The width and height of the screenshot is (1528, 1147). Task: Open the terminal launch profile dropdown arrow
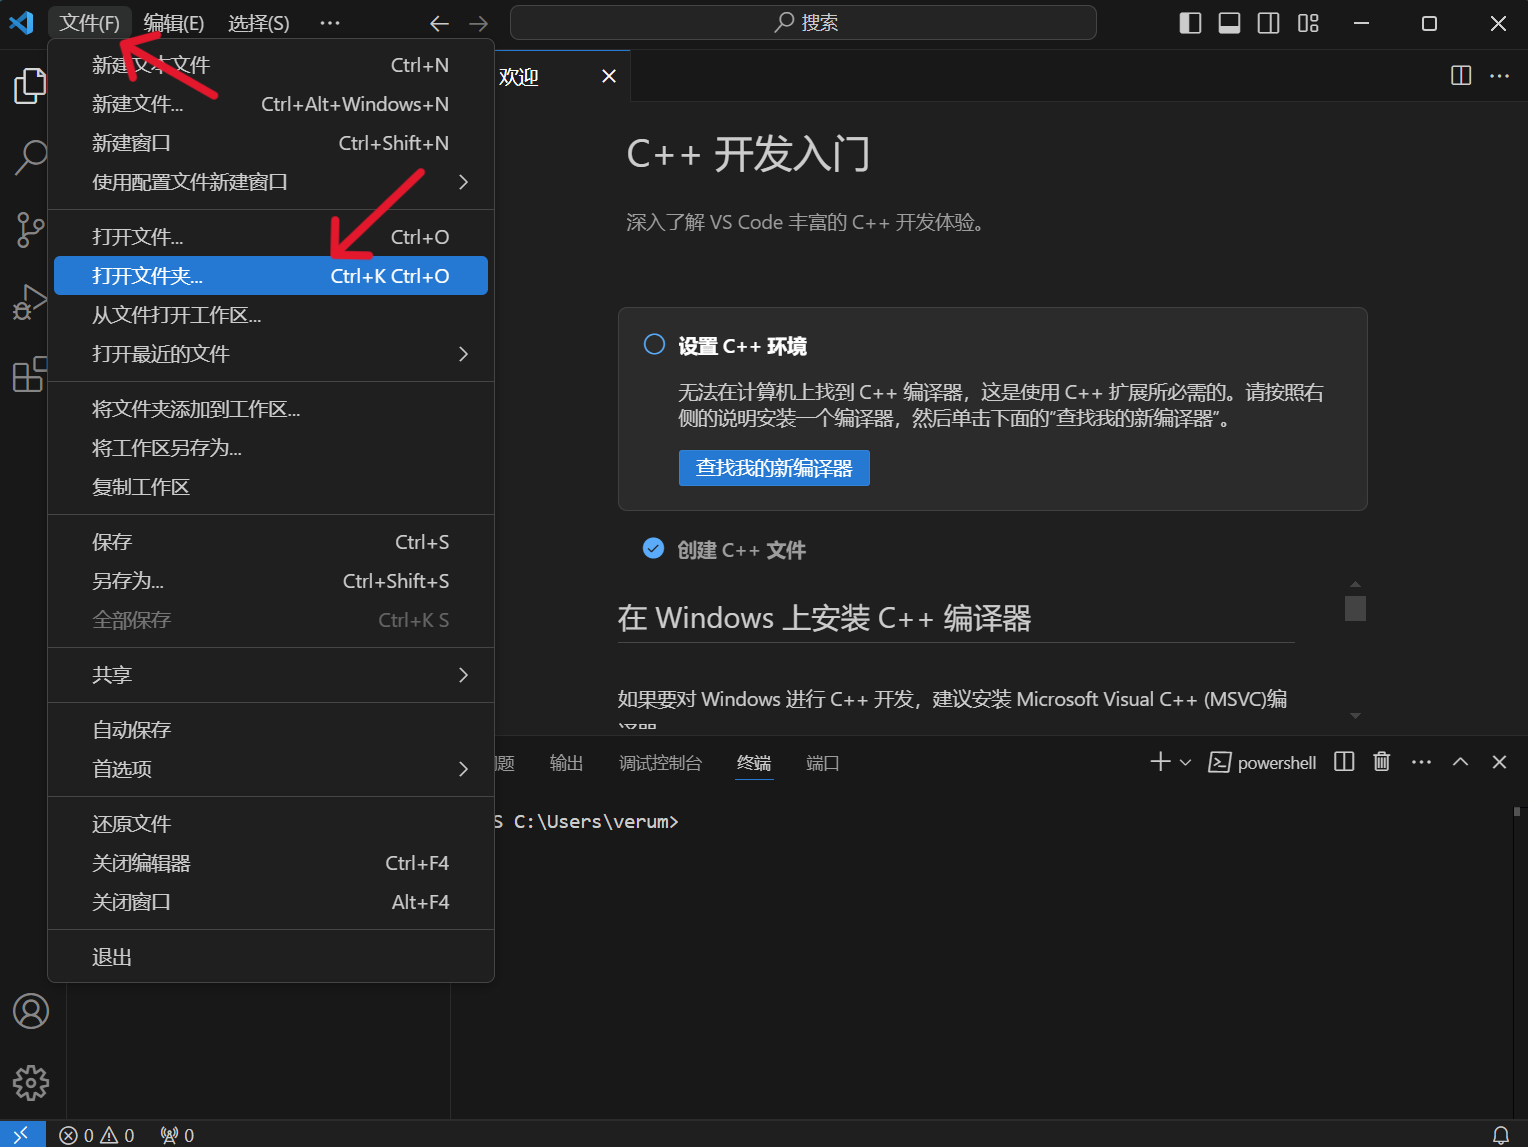point(1186,762)
